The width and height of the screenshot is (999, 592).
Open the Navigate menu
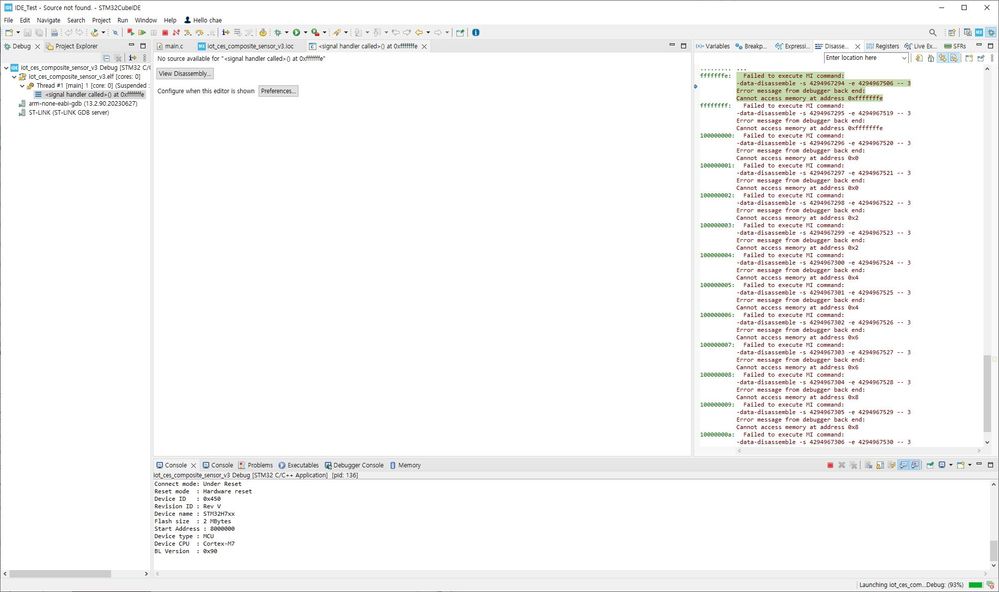click(x=48, y=20)
